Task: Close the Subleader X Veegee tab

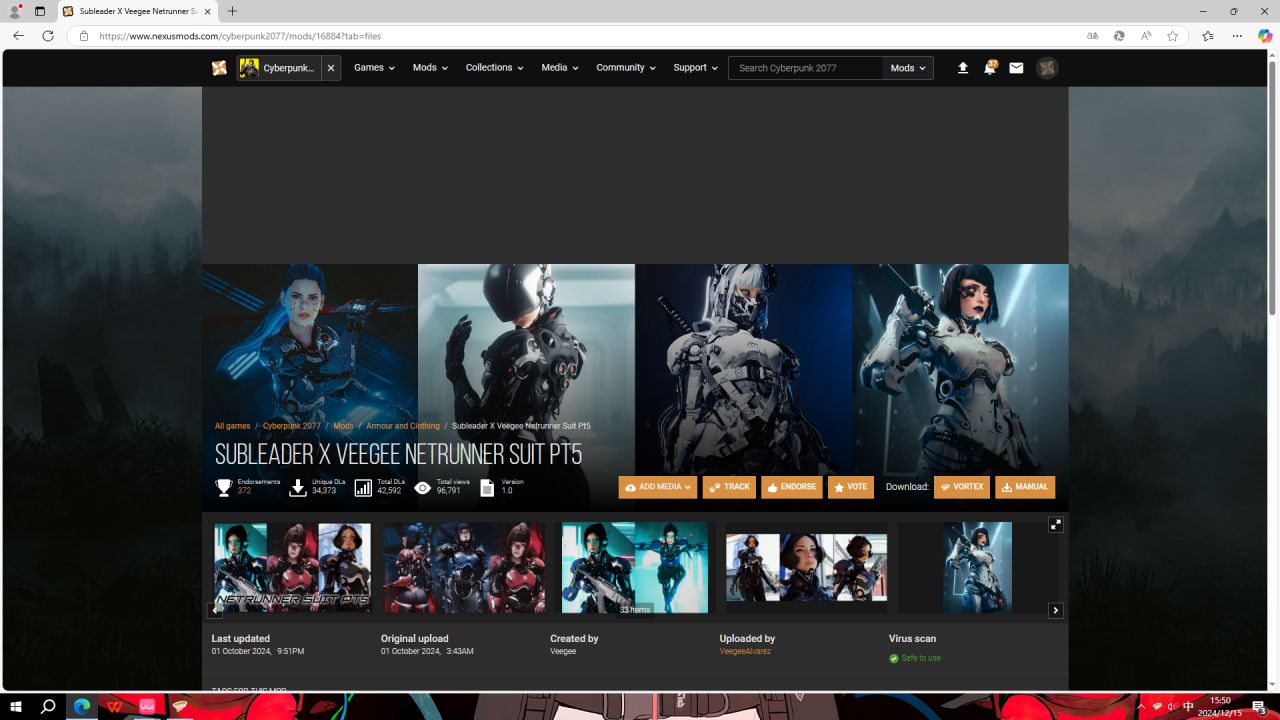Action: coord(207,11)
